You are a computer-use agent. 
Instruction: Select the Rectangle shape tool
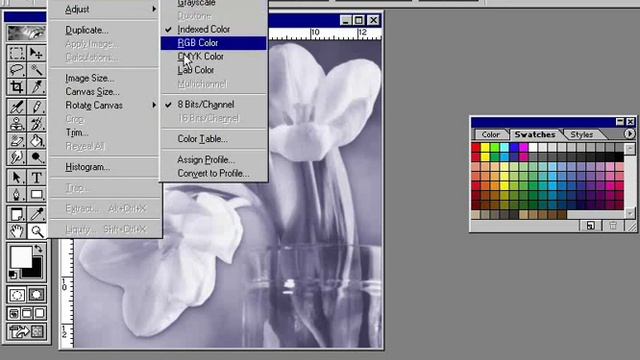pos(36,194)
